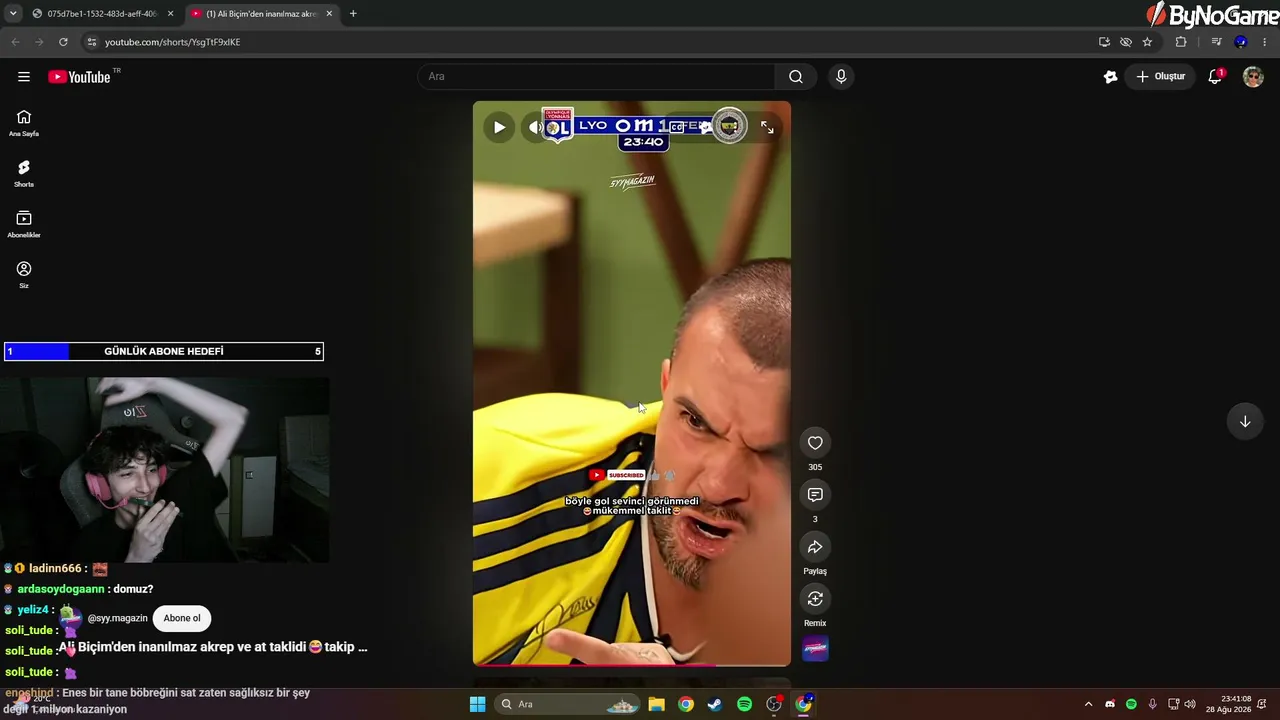
Task: Open the Windows notification center bell
Action: pos(1262,704)
